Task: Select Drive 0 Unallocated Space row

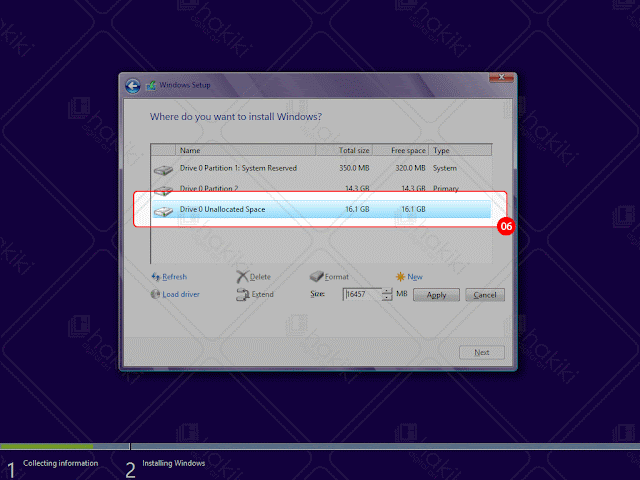Action: (322, 209)
